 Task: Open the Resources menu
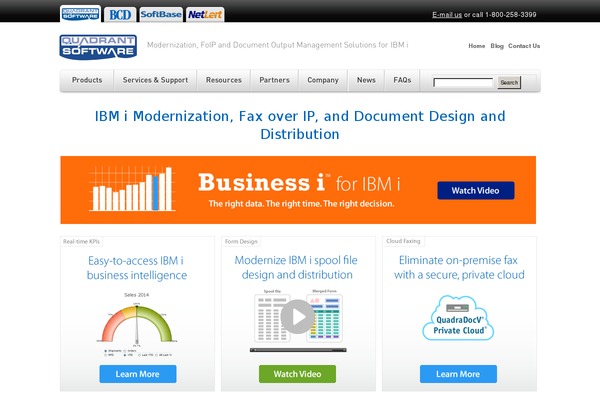click(224, 80)
